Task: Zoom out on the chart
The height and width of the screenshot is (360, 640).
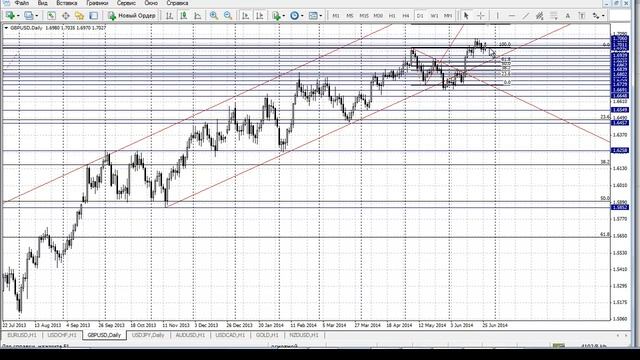Action: tap(228, 16)
